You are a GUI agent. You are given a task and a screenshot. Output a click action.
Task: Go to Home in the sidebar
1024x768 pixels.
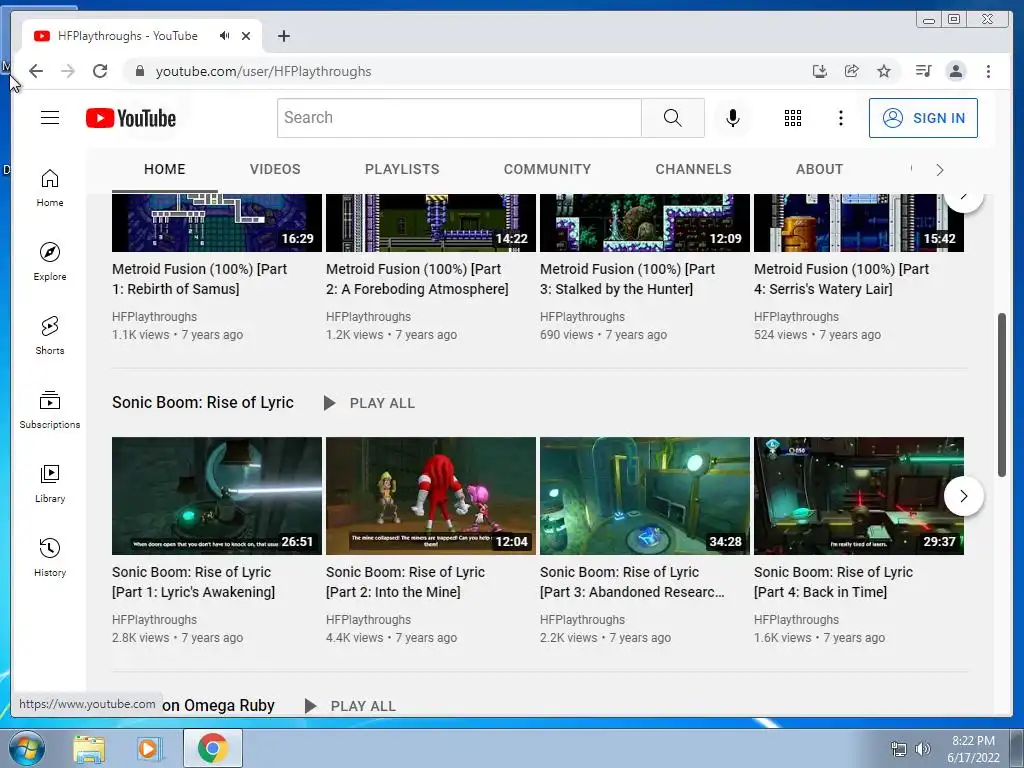coord(50,188)
